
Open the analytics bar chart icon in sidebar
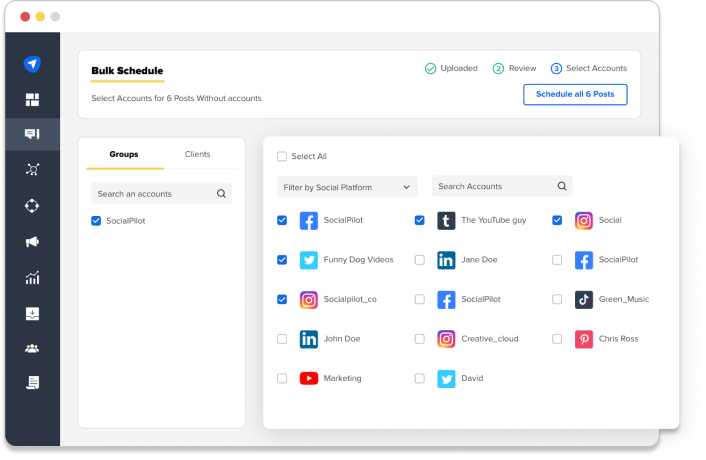pos(32,278)
